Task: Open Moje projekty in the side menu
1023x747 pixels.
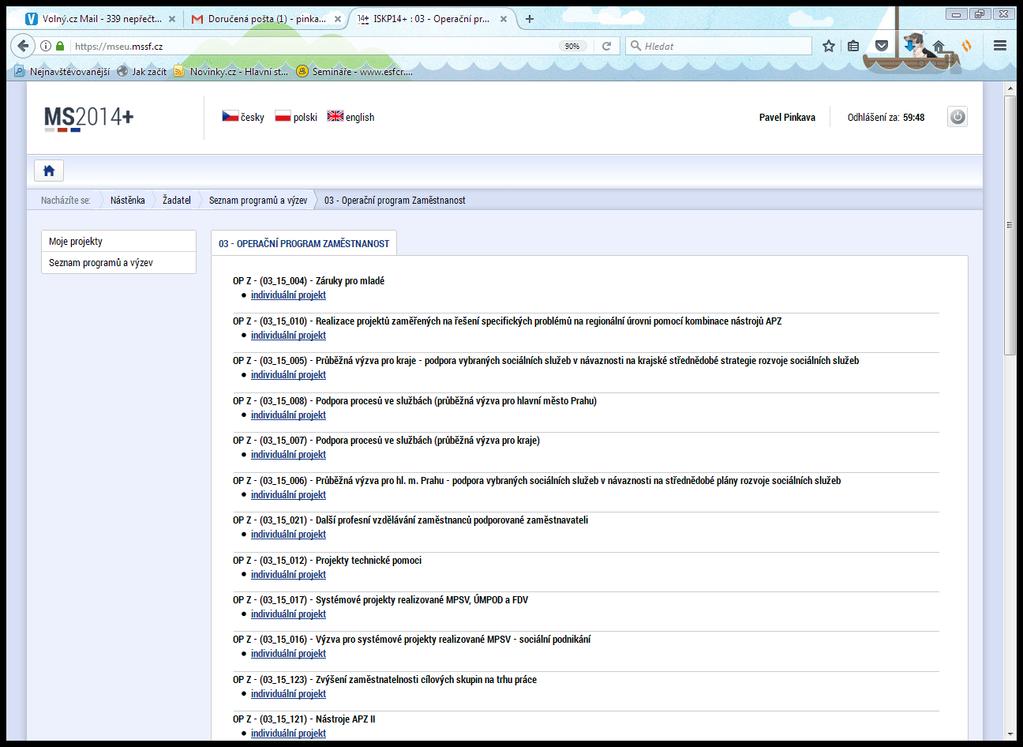Action: click(x=119, y=241)
